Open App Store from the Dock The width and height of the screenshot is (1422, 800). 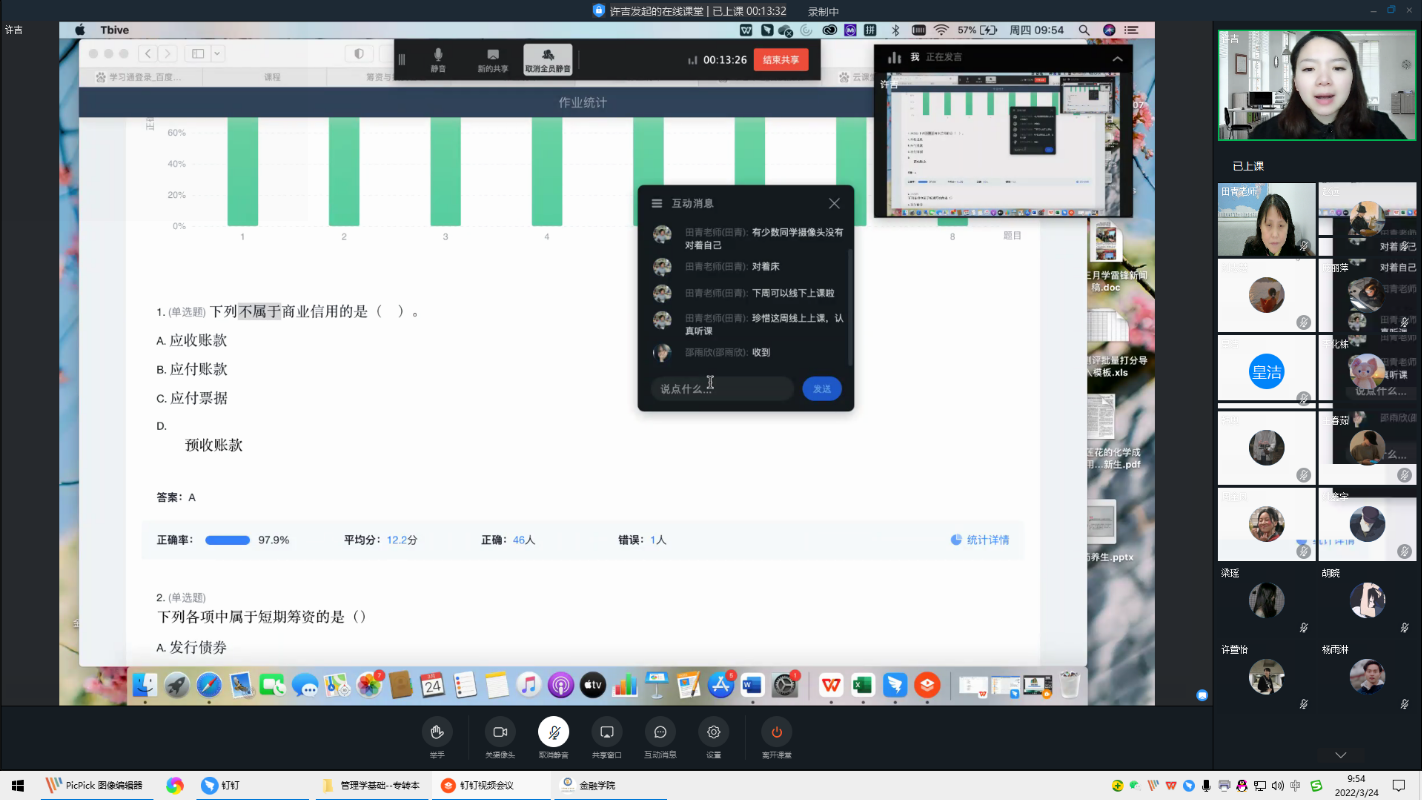(x=721, y=685)
